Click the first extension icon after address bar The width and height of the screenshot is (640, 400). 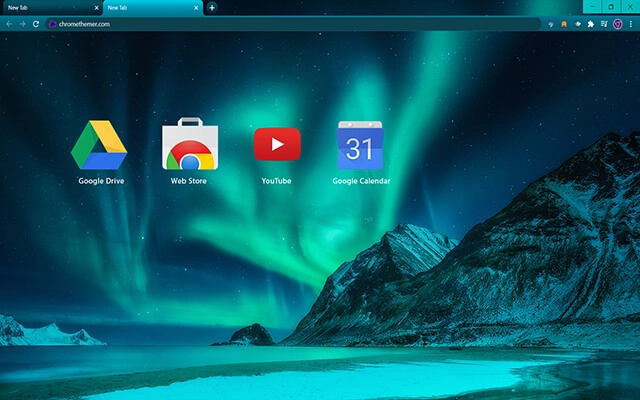click(551, 24)
